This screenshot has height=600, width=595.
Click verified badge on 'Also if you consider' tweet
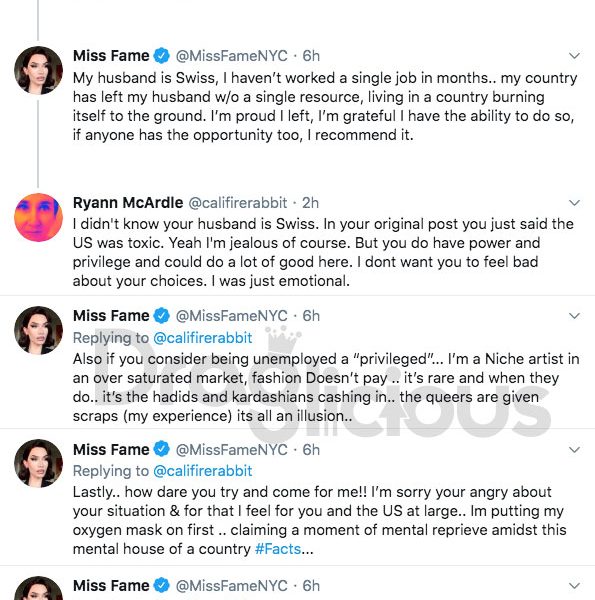point(161,316)
